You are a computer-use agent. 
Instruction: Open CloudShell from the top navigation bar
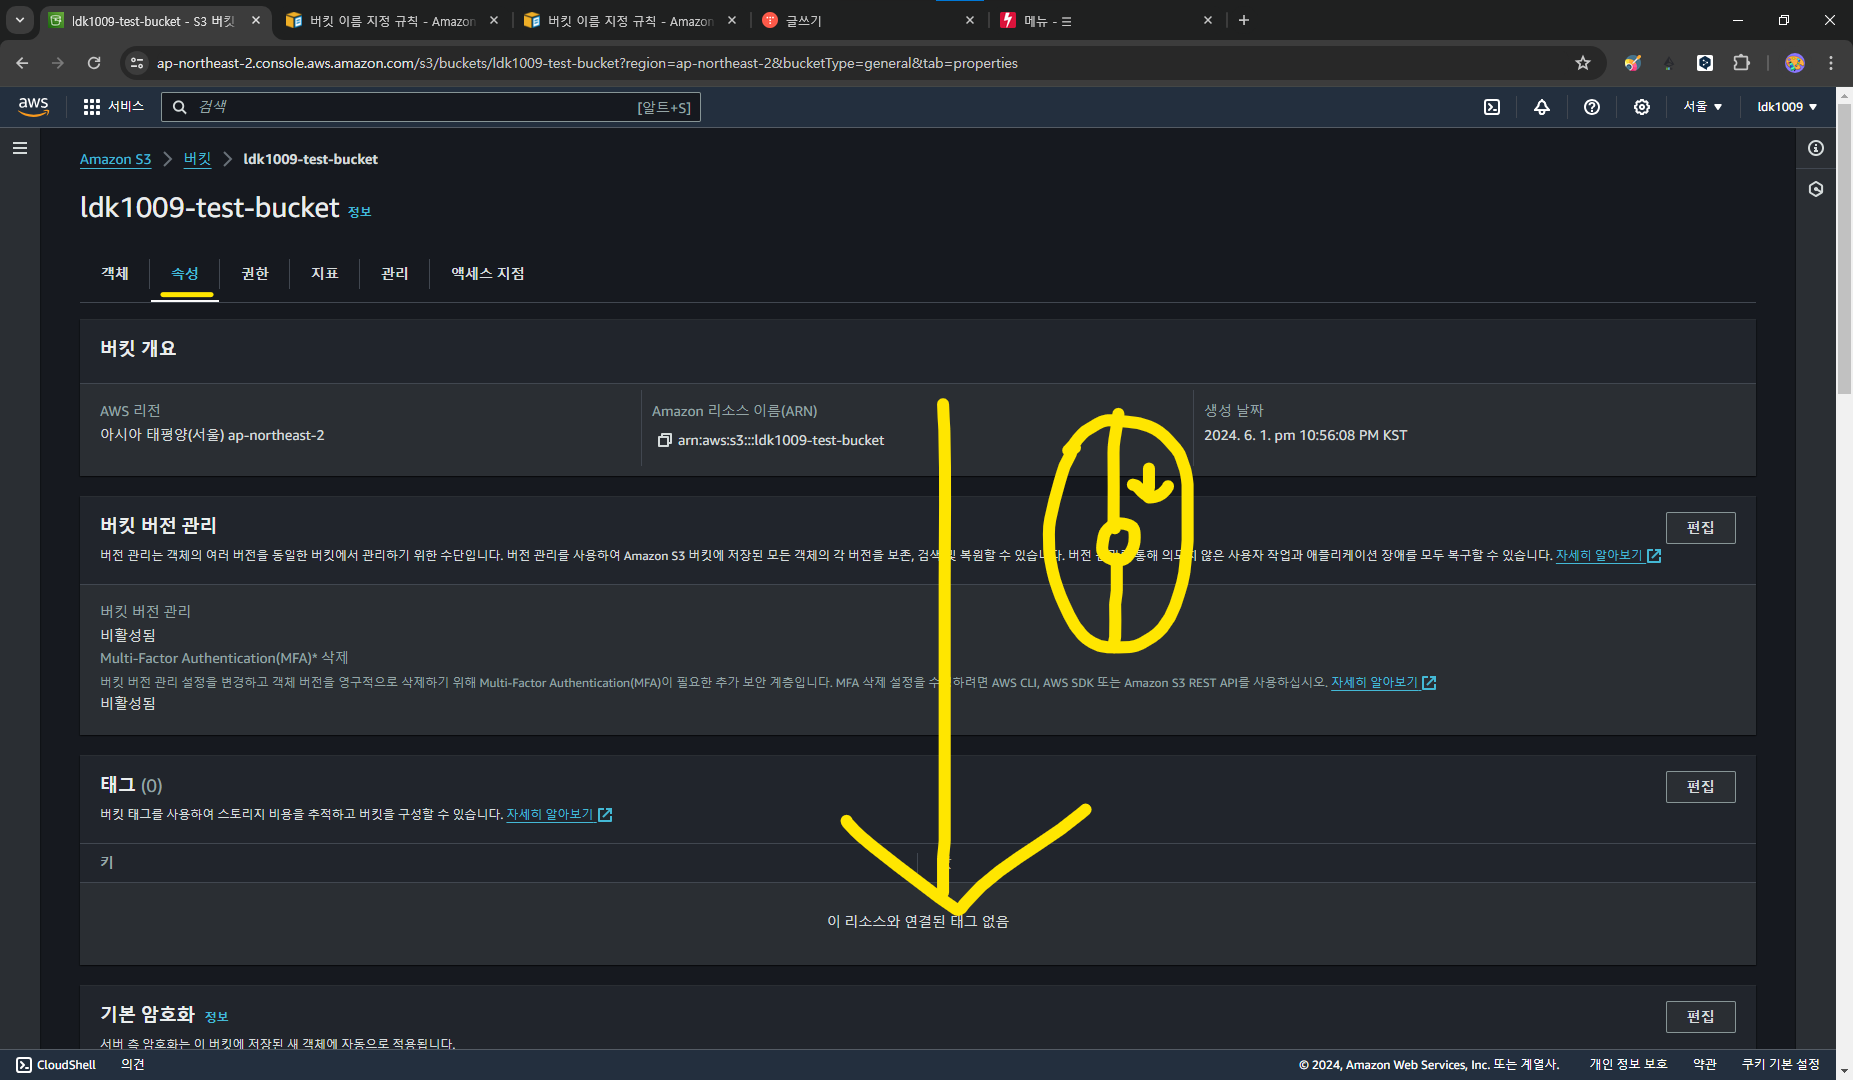[1492, 107]
